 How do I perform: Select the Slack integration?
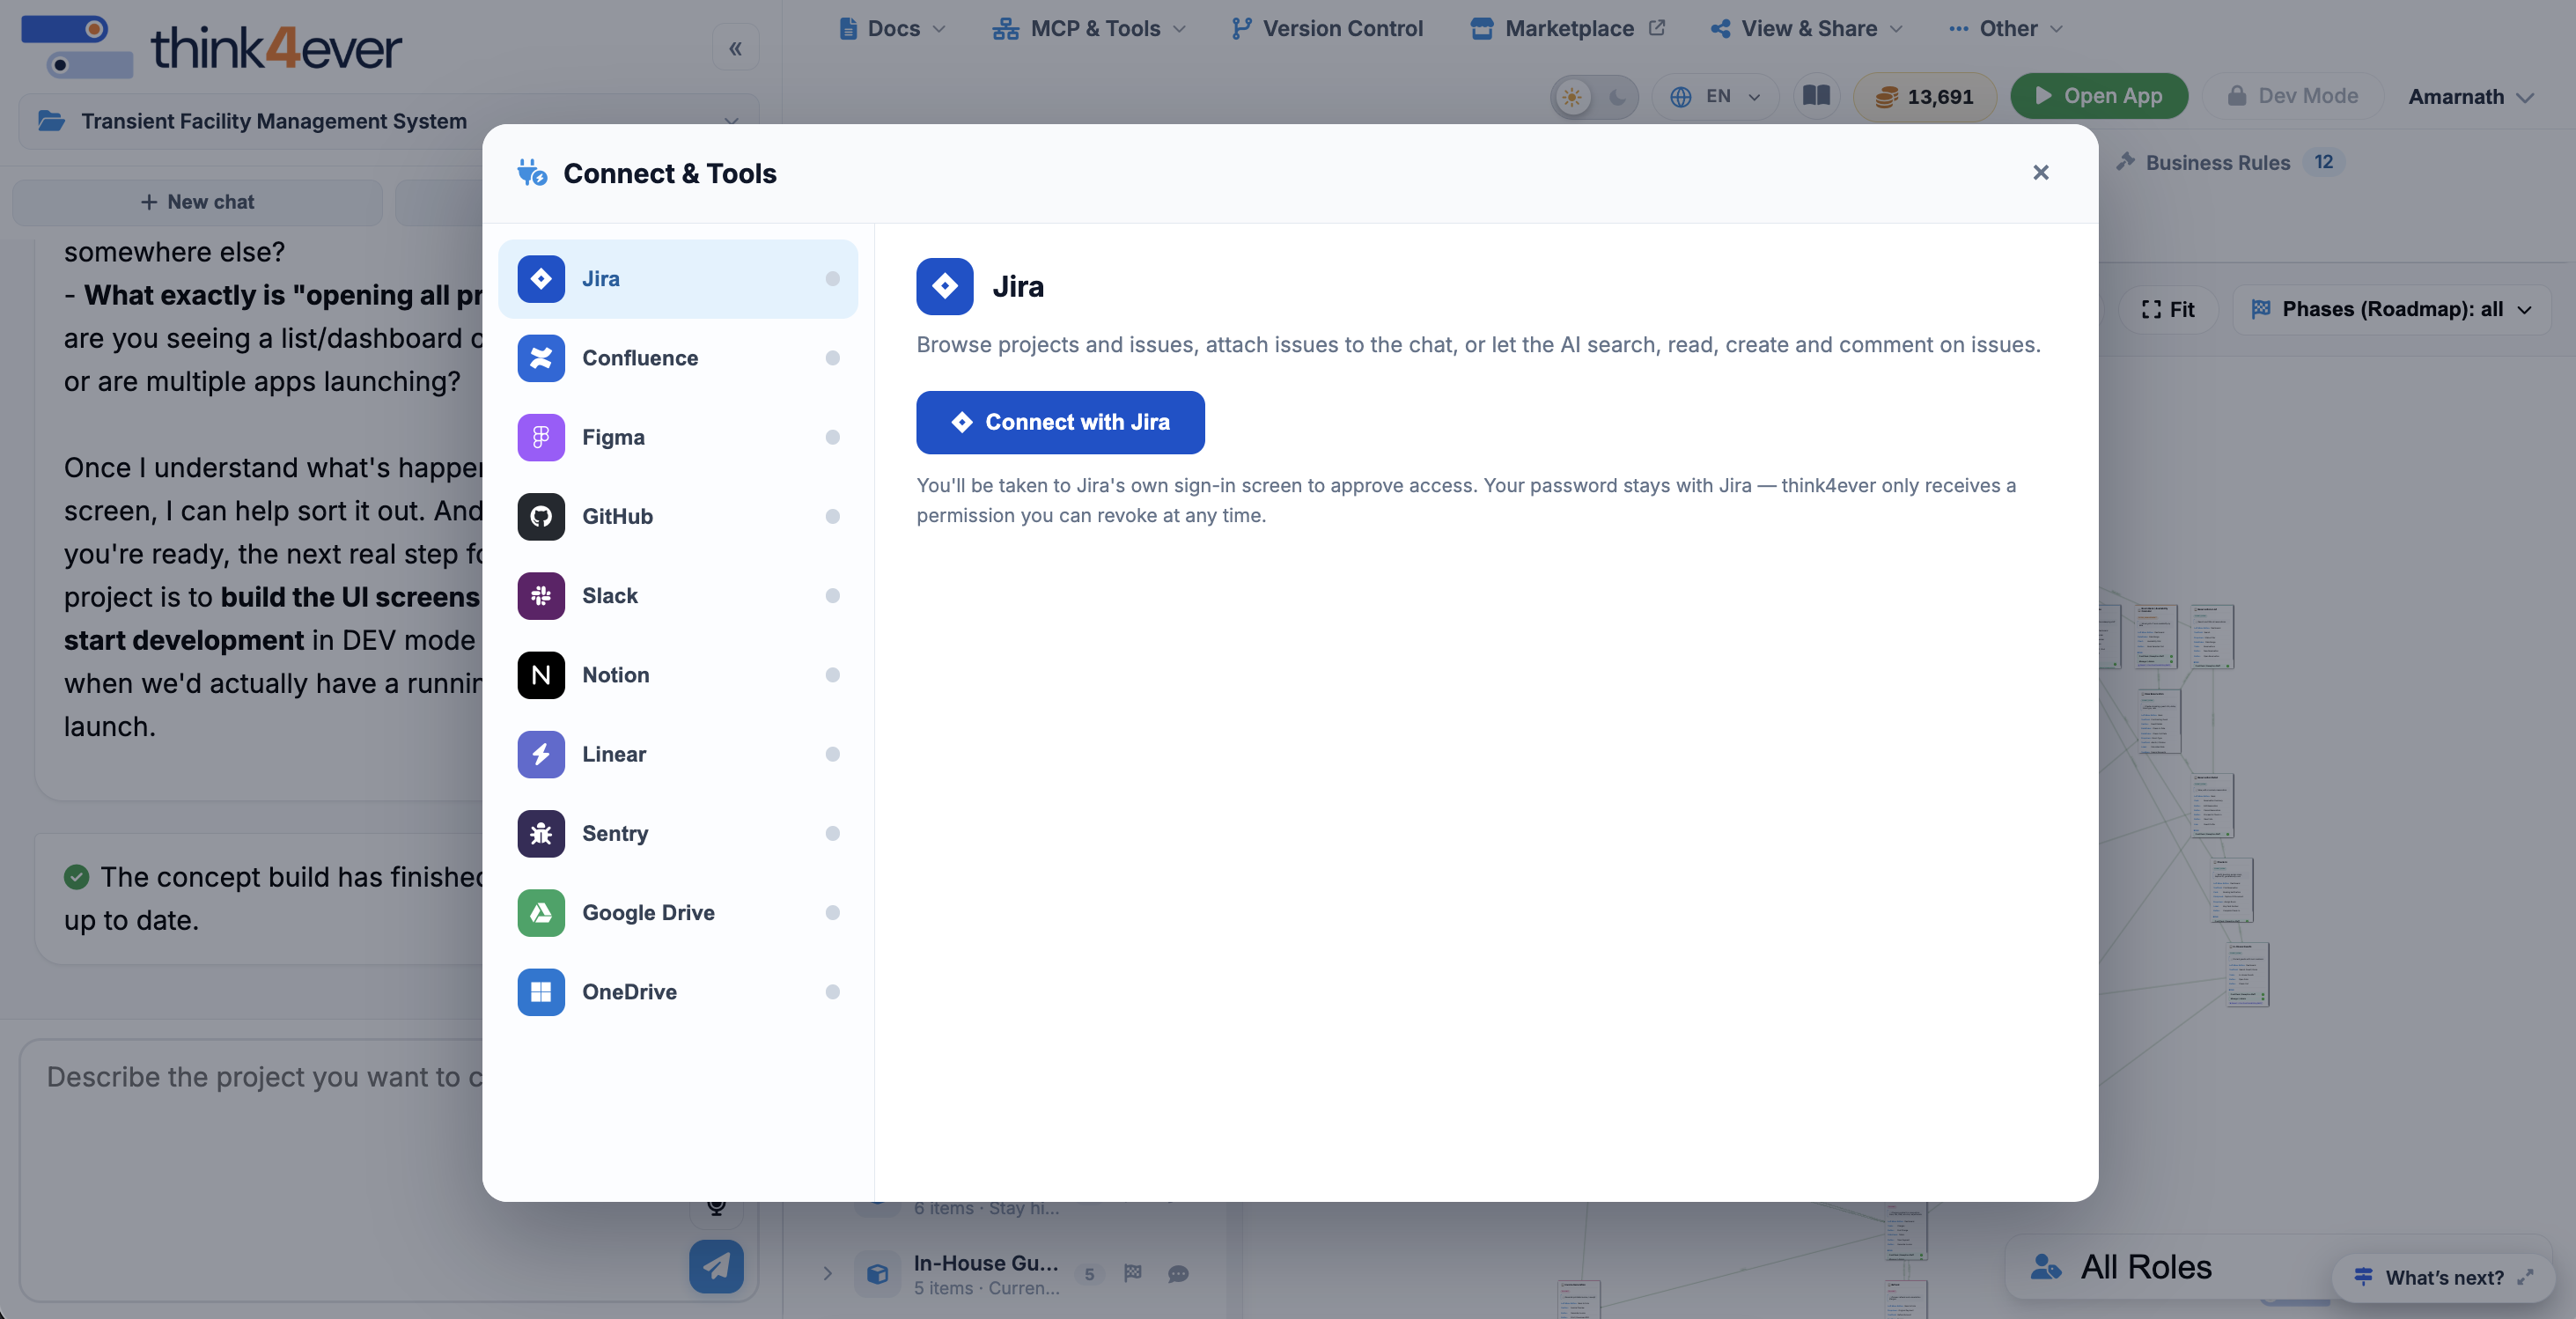(x=677, y=596)
